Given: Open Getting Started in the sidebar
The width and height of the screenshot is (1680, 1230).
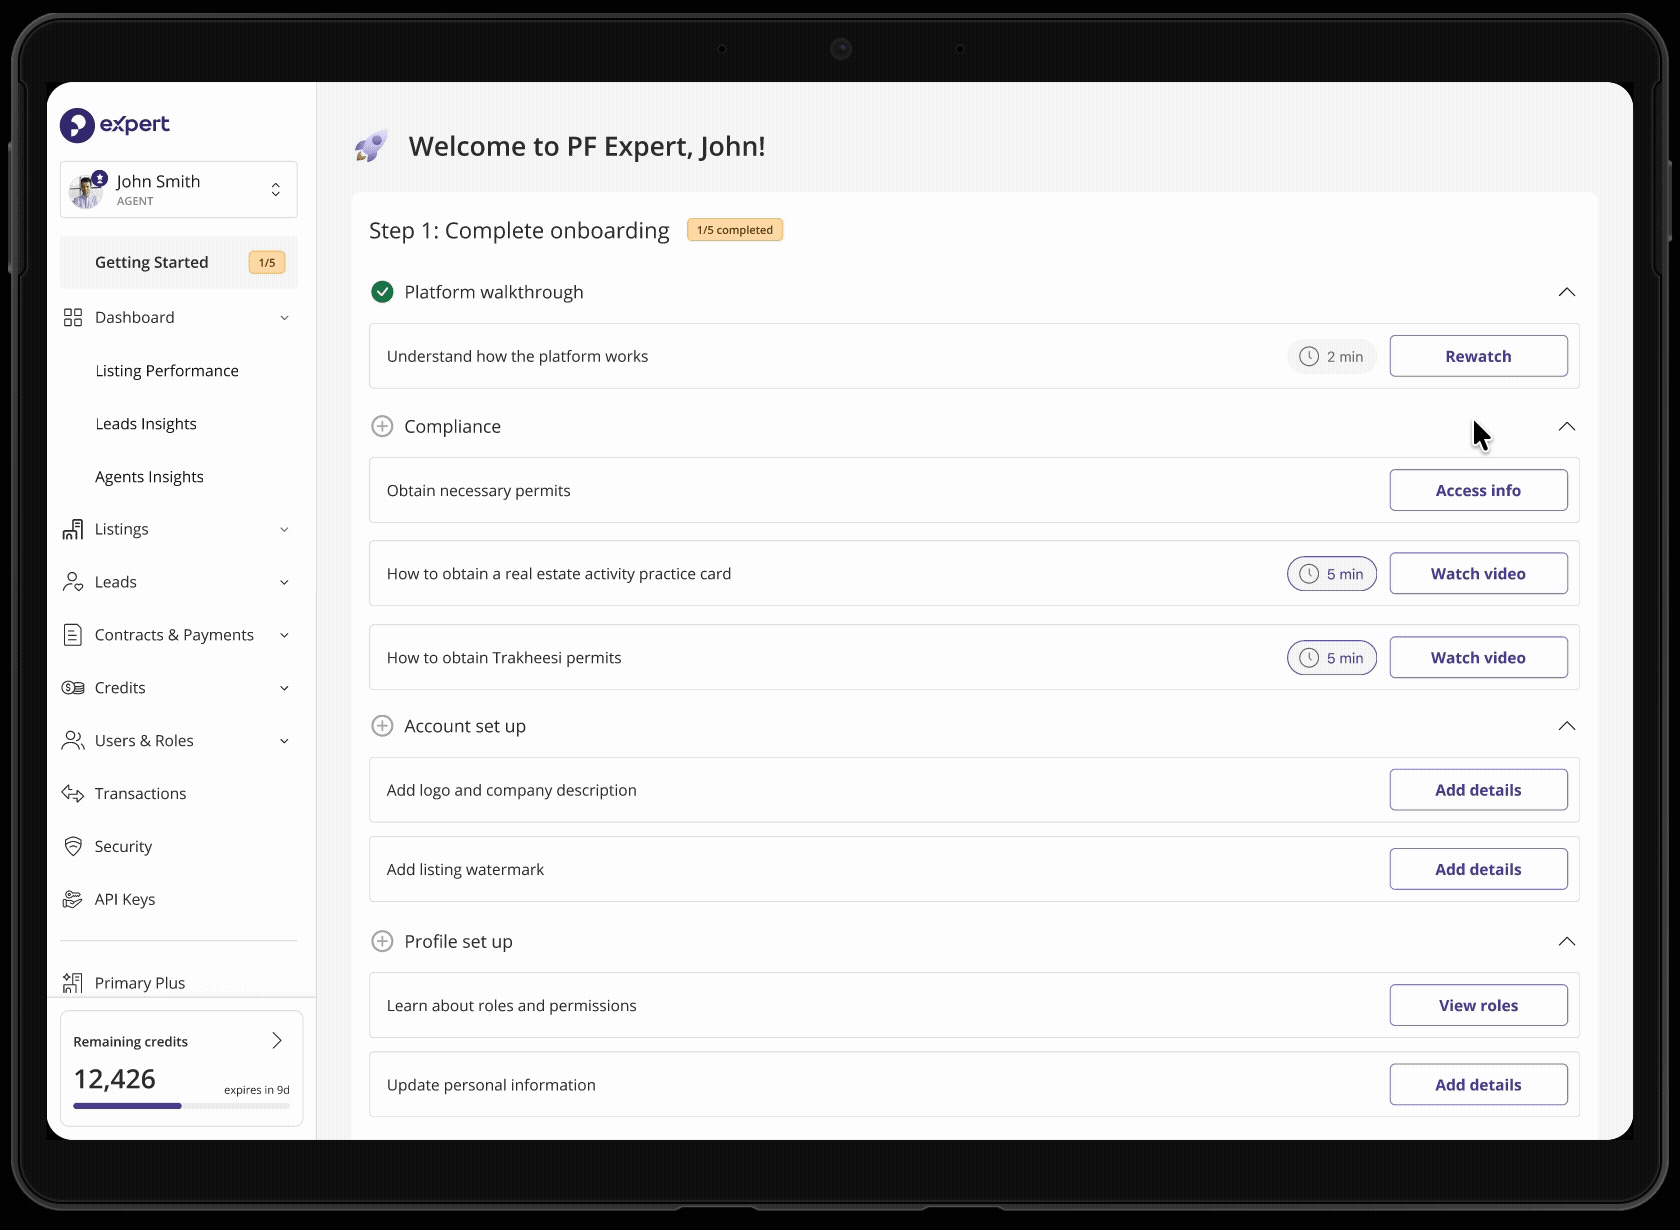Looking at the screenshot, I should coord(178,262).
